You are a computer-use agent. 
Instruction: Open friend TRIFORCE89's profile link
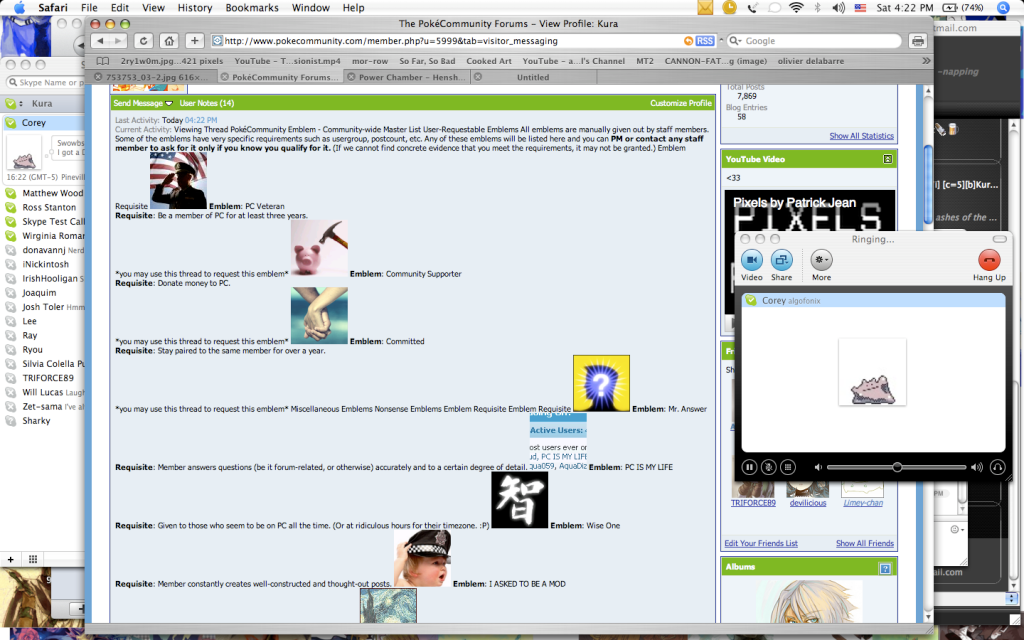tap(753, 503)
